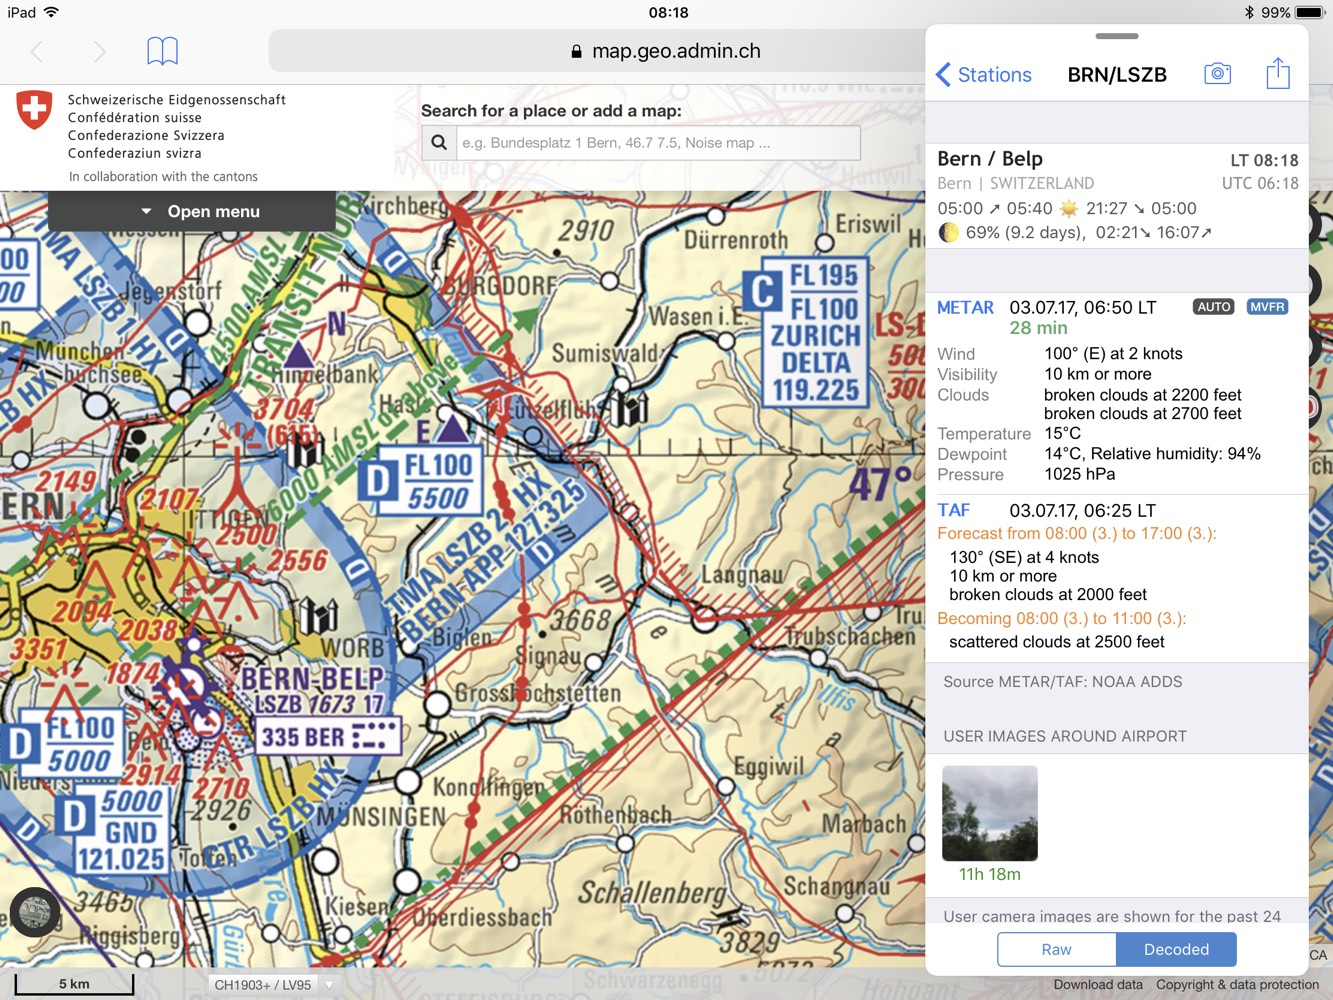Image resolution: width=1333 pixels, height=1000 pixels.
Task: Tap the FL100 5500 class D label
Action: pos(421,481)
